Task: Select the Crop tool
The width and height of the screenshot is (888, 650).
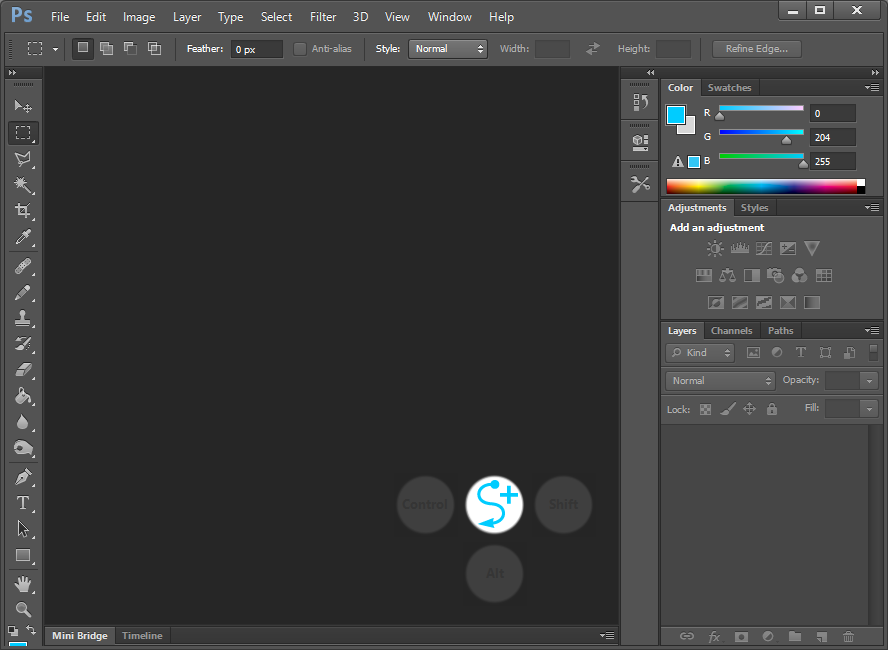Action: click(x=22, y=211)
